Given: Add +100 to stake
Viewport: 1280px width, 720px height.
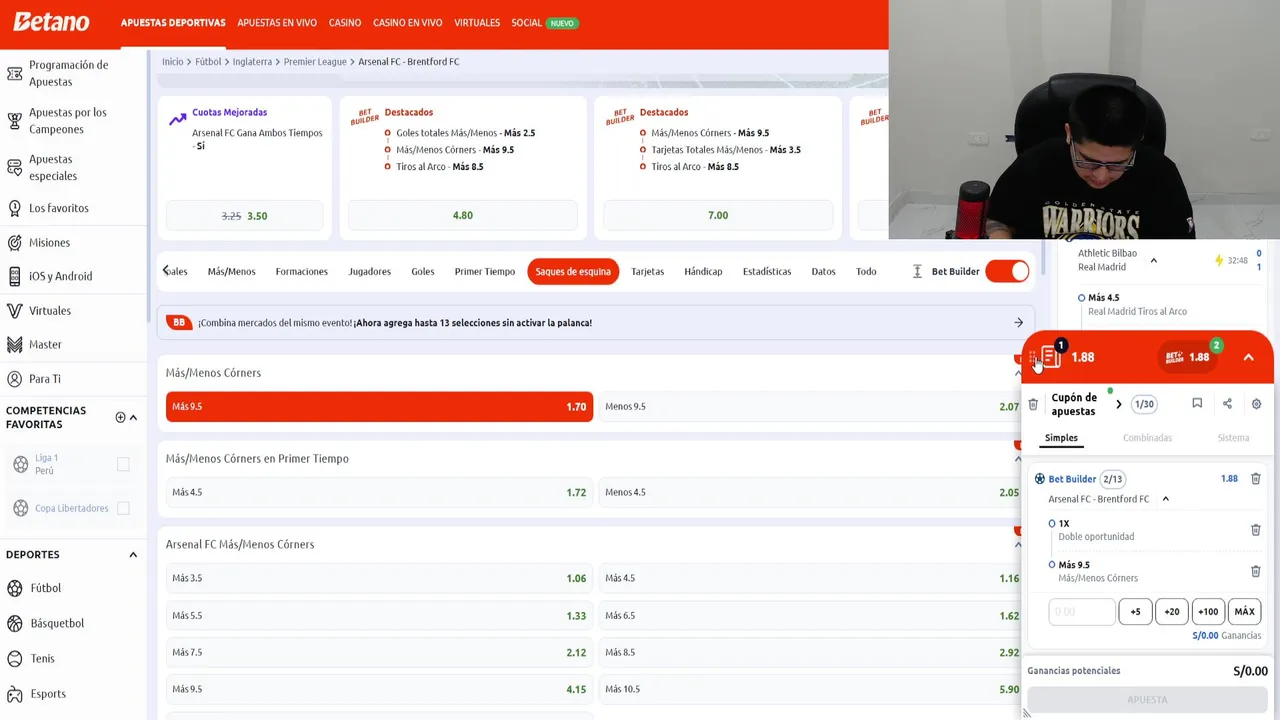Looking at the screenshot, I should click(1208, 611).
